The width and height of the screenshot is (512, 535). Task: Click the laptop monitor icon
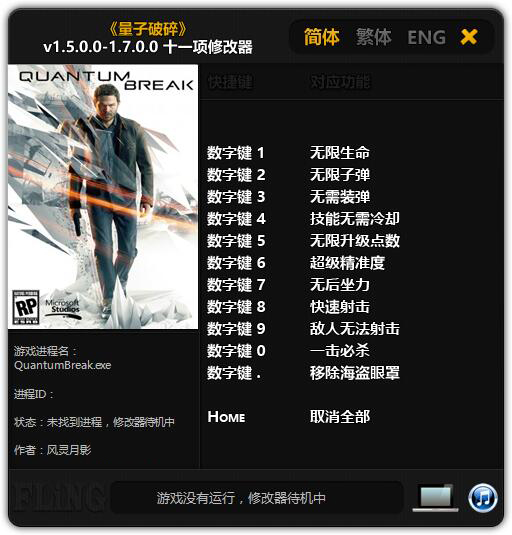pyautogui.click(x=435, y=498)
